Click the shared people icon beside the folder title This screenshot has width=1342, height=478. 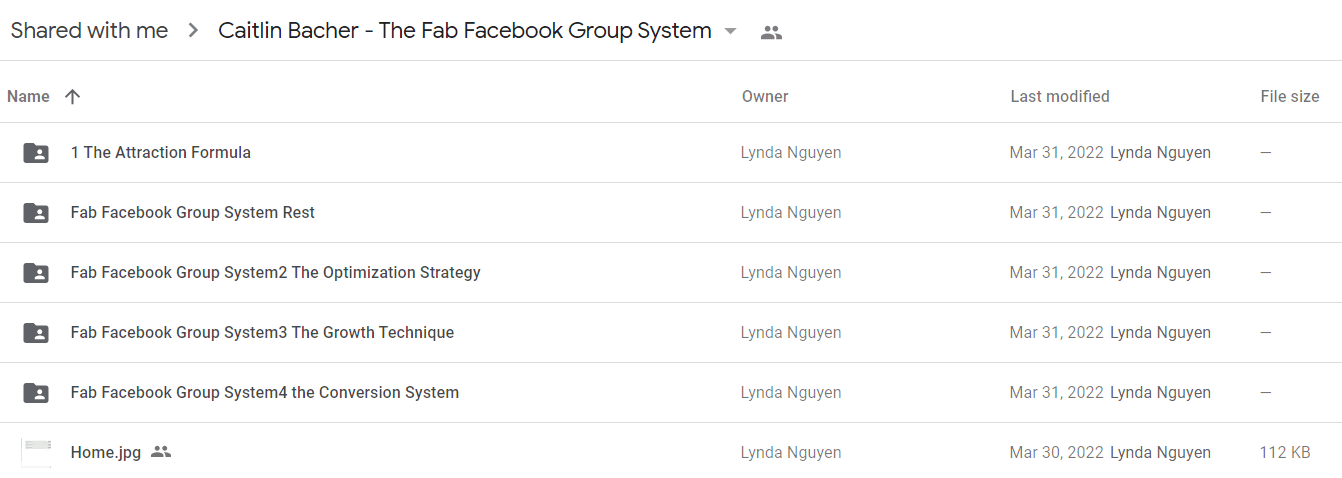click(771, 32)
